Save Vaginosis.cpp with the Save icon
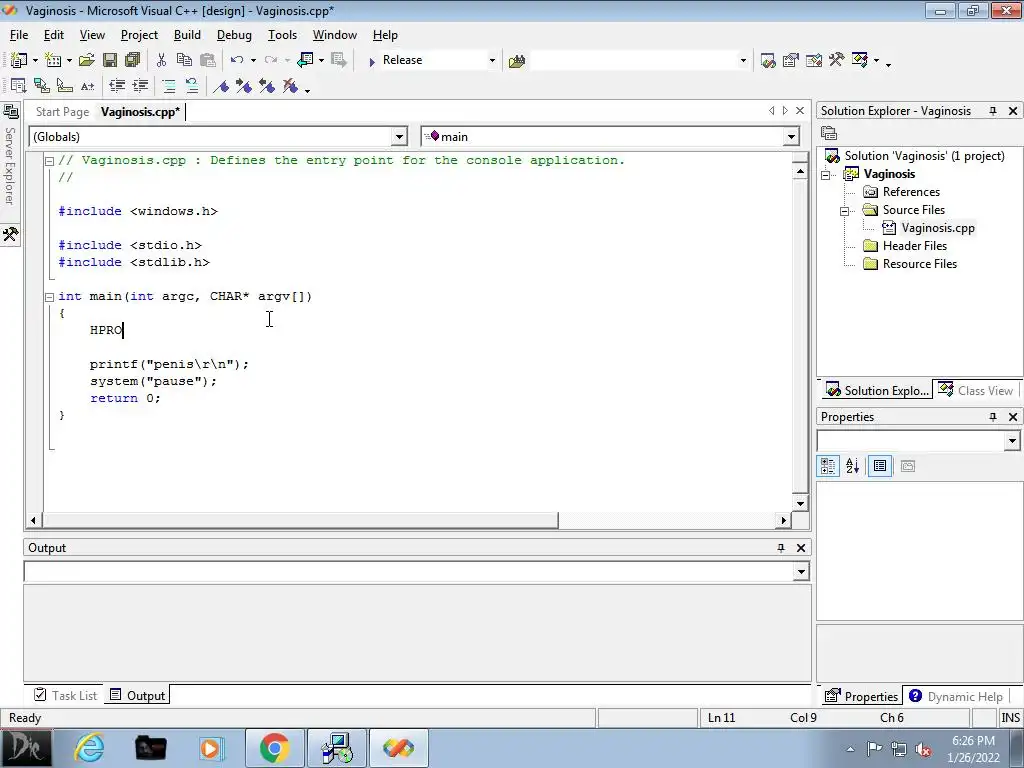1024x768 pixels. (x=110, y=60)
